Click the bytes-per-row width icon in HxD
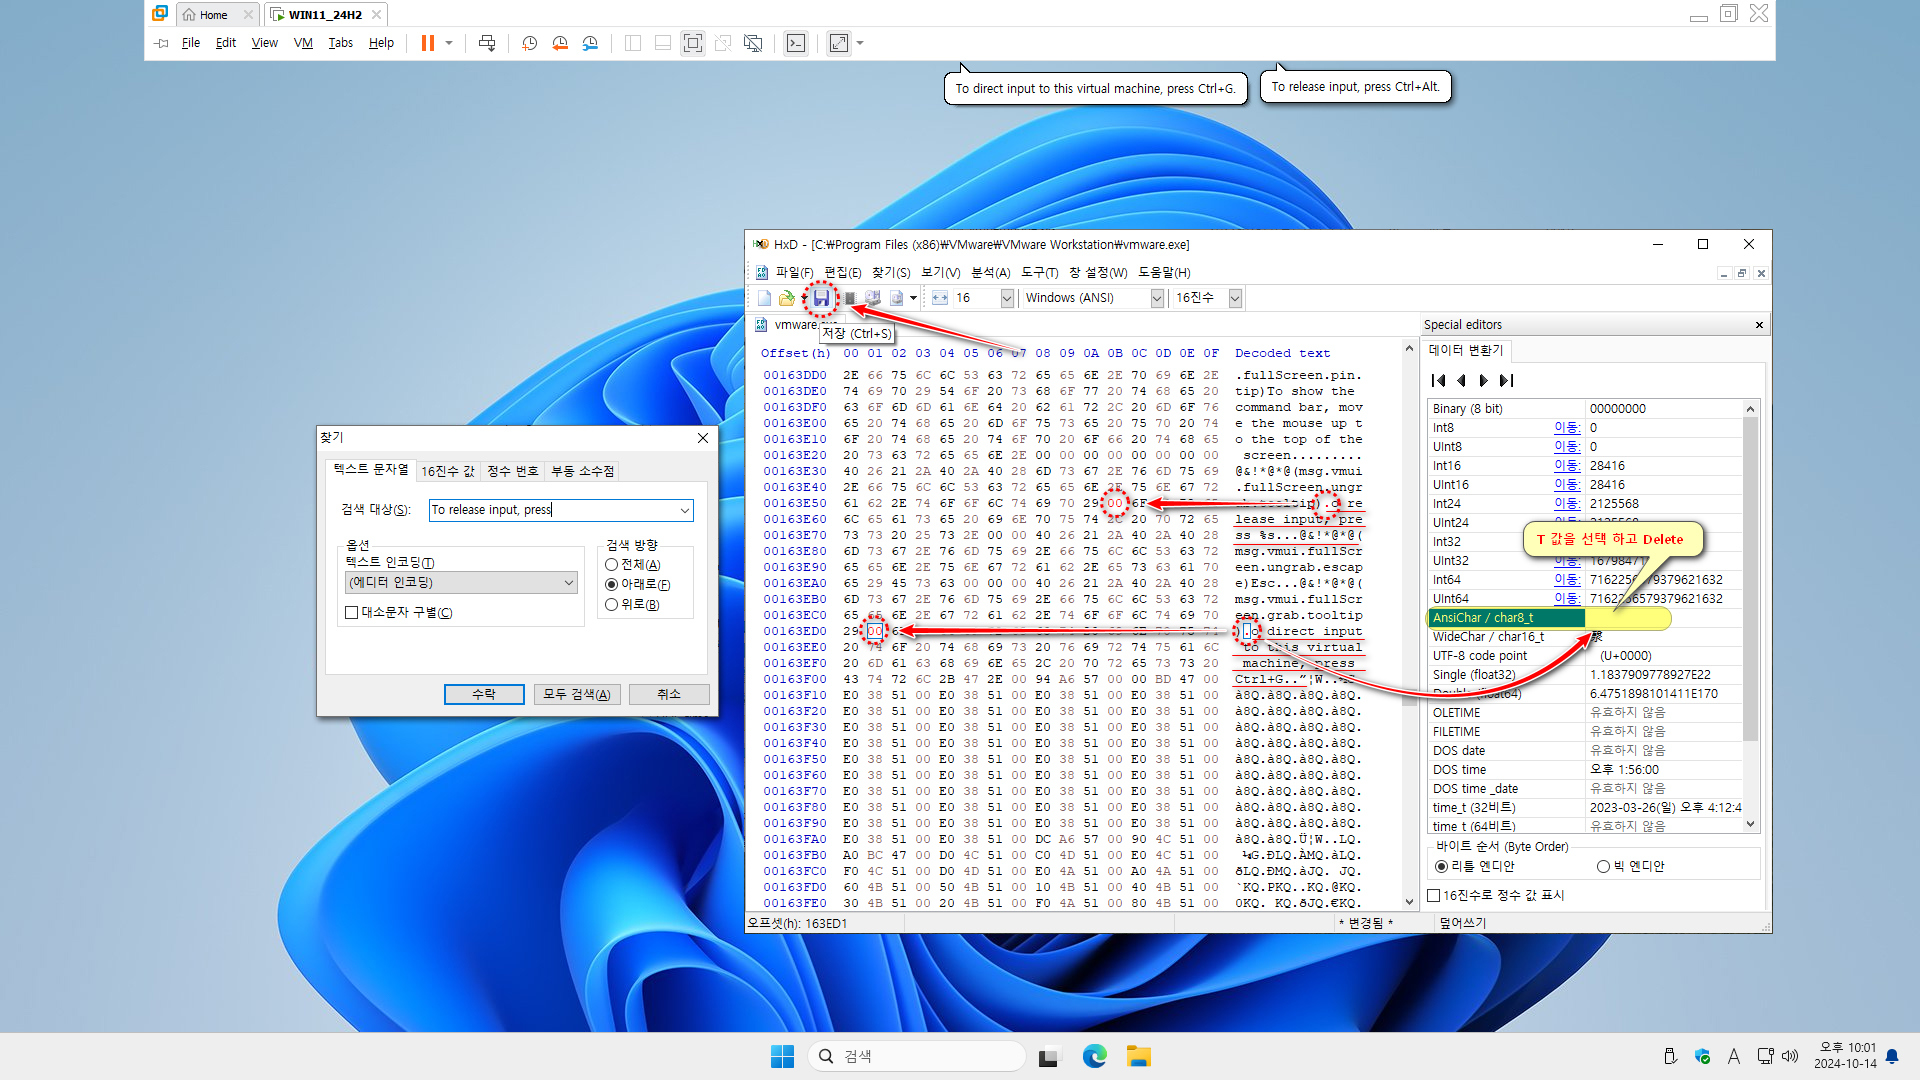Image resolution: width=1920 pixels, height=1080 pixels. pos(940,298)
